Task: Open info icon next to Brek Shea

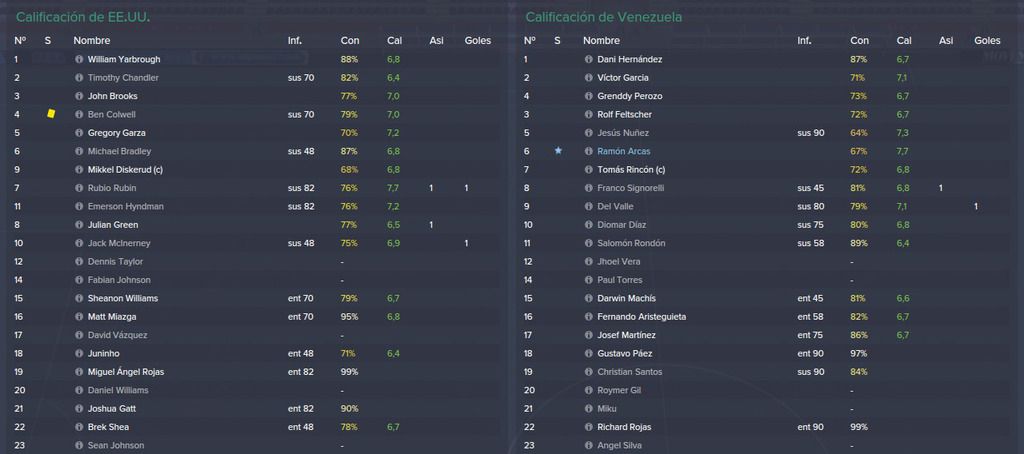Action: 79,427
